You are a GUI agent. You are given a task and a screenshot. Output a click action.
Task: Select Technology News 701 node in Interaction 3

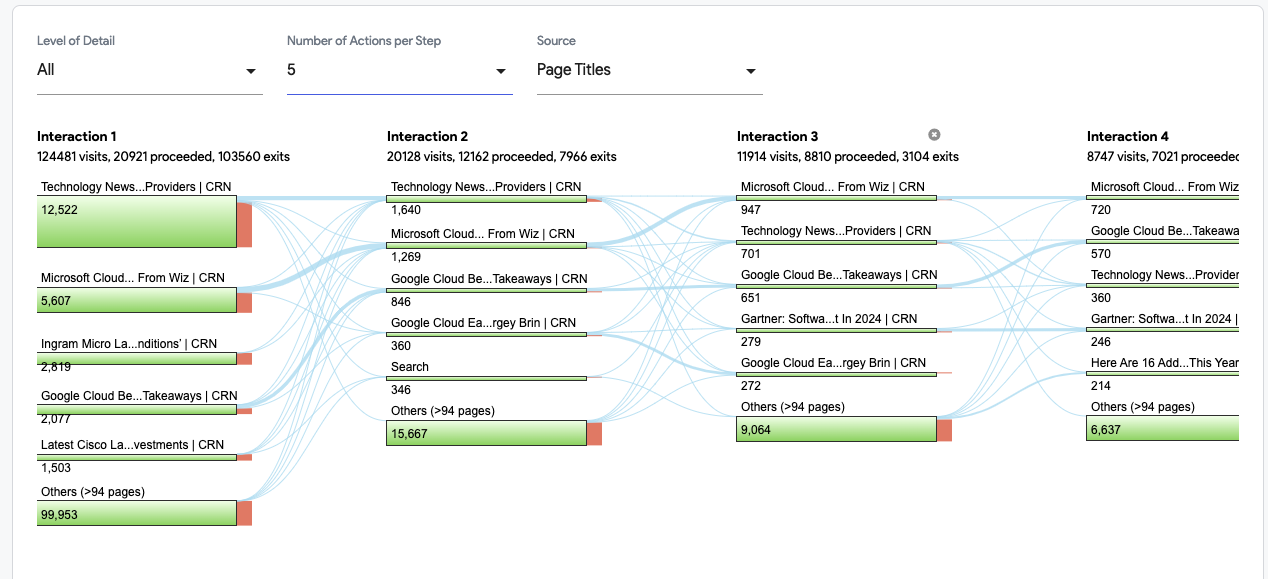pyautogui.click(x=837, y=242)
